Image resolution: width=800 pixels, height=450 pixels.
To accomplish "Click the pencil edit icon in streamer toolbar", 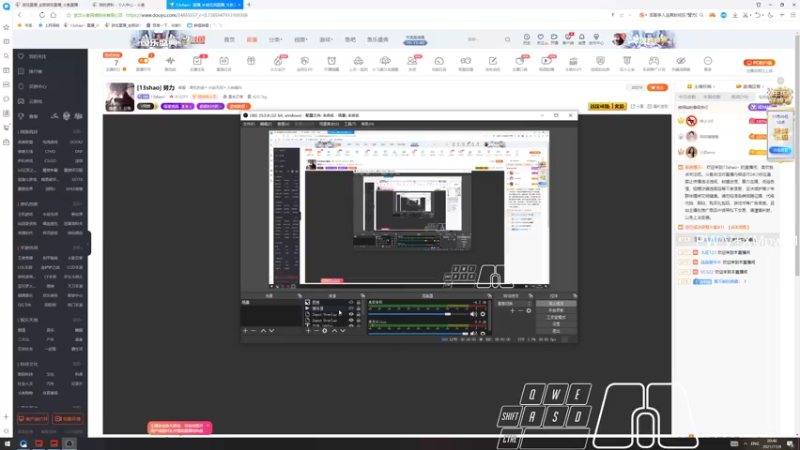I will tap(493, 61).
